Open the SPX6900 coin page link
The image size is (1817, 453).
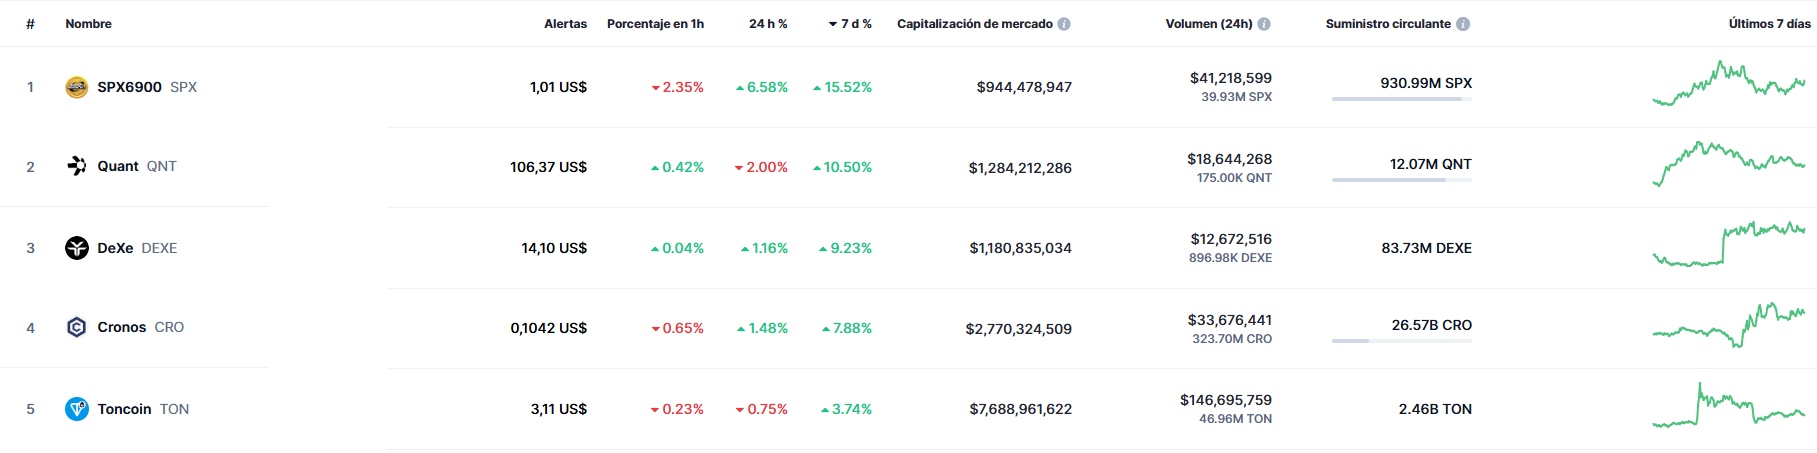click(131, 87)
